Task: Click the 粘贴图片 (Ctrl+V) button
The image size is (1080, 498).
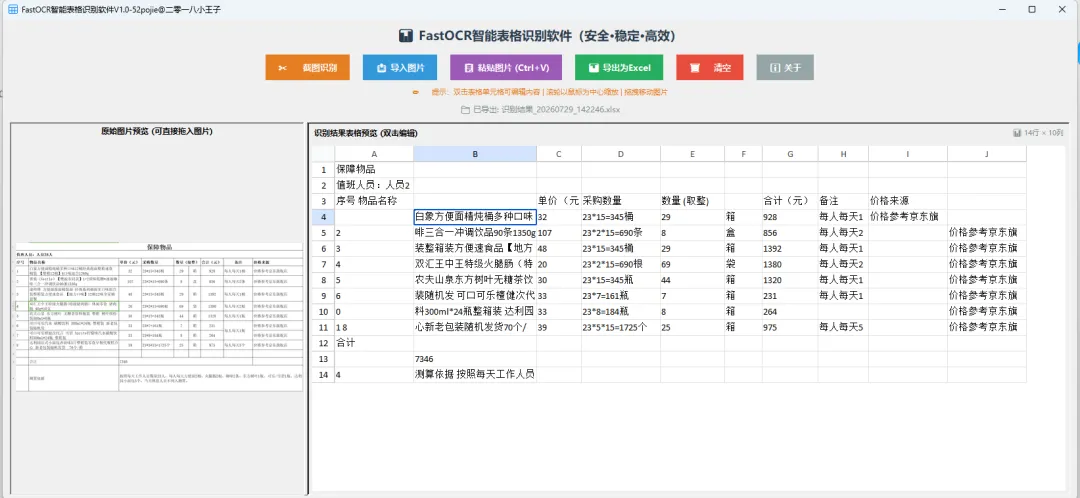Action: point(506,68)
